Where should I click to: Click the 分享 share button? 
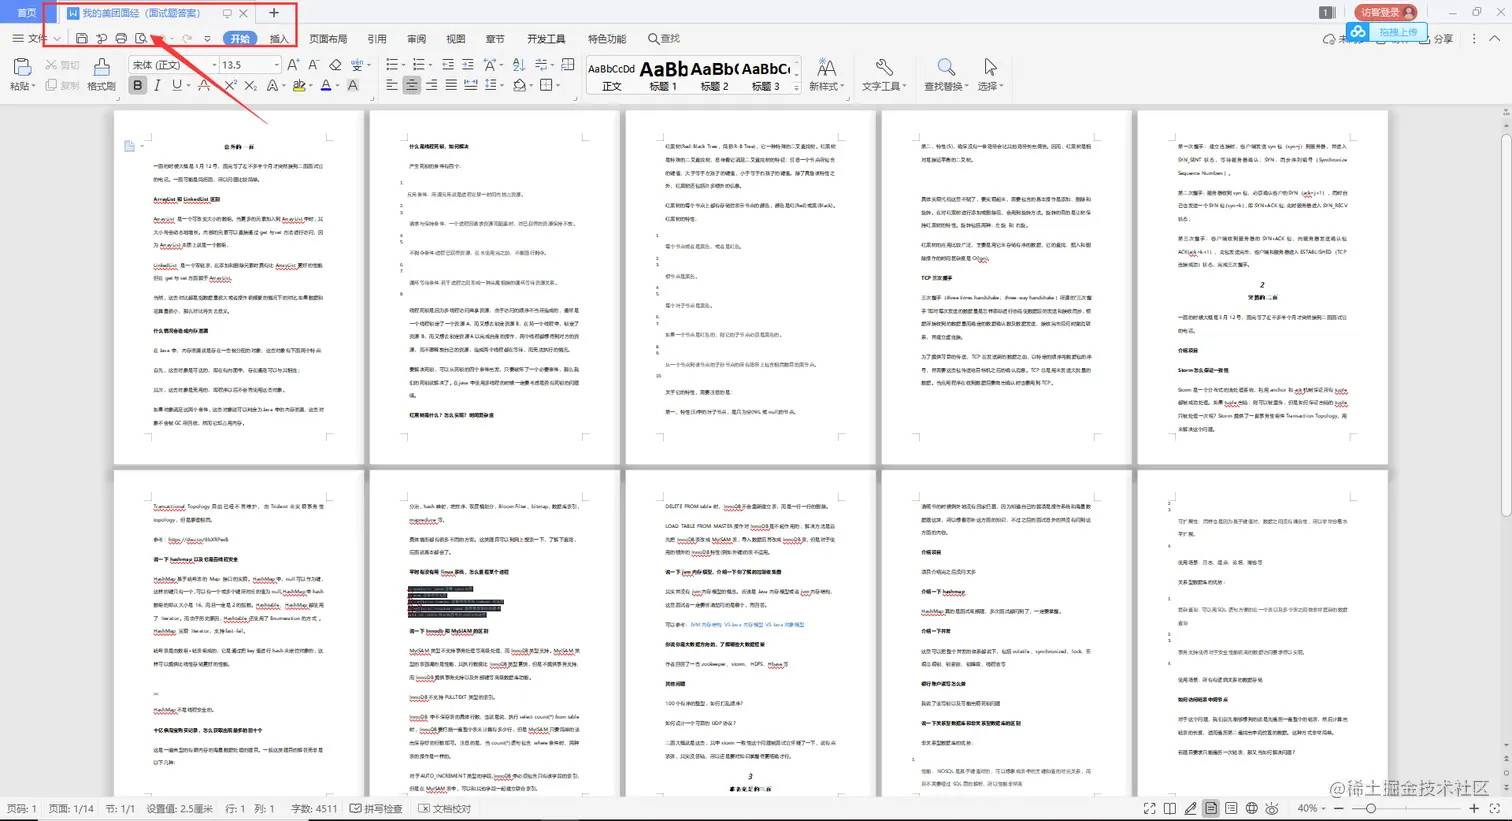pos(1437,39)
